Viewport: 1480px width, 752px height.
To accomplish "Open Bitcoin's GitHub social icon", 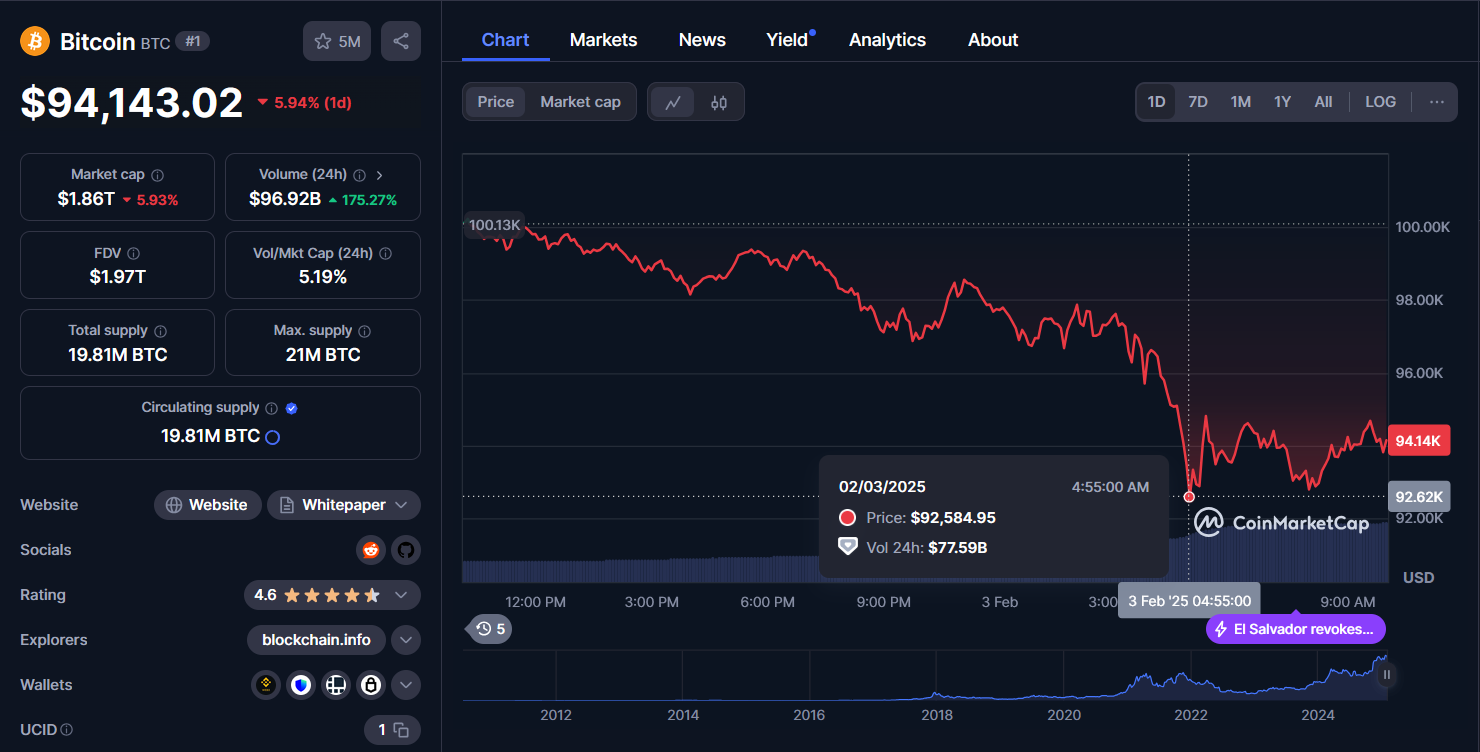I will tap(406, 550).
